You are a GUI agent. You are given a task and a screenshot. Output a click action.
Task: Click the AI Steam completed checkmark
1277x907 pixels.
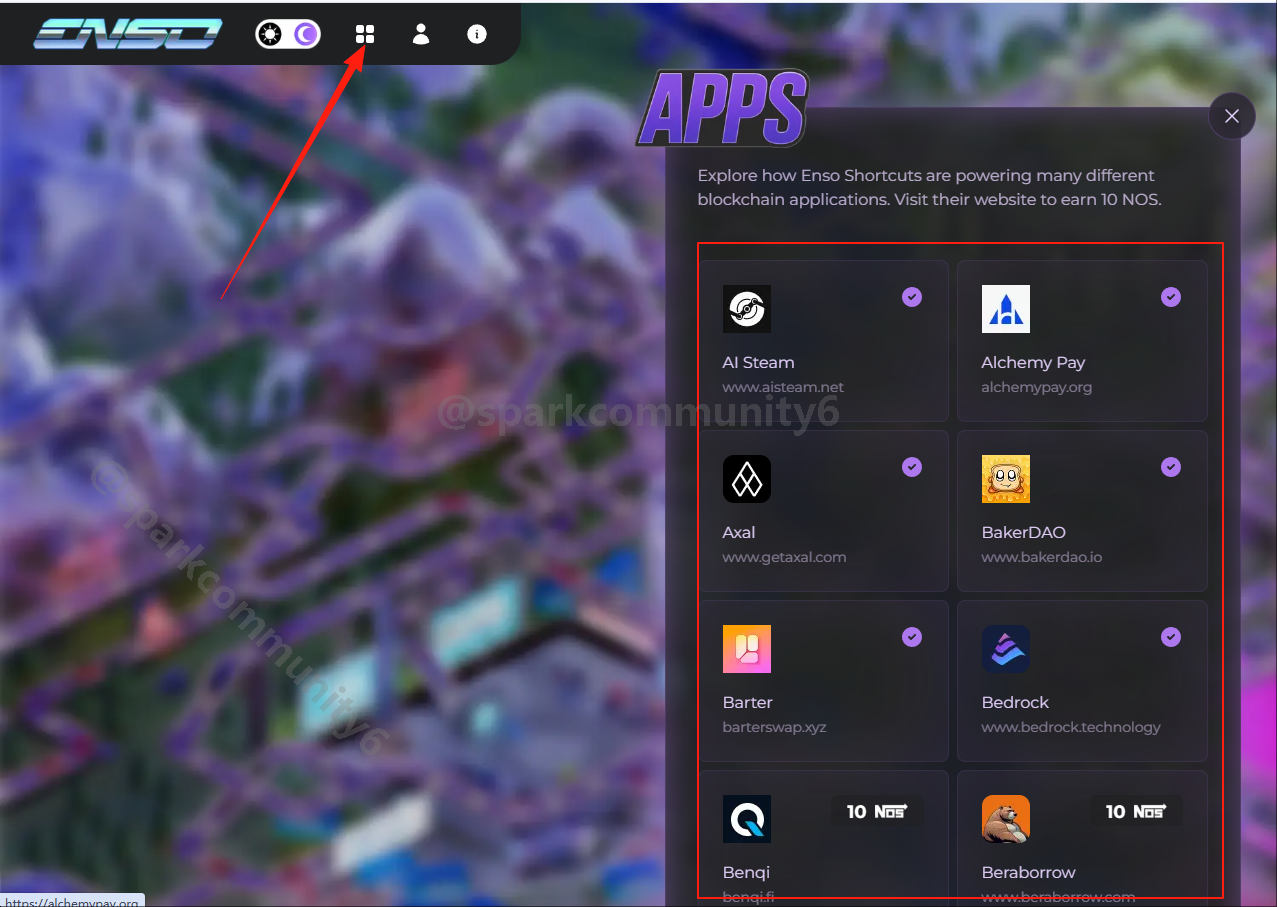click(x=912, y=297)
